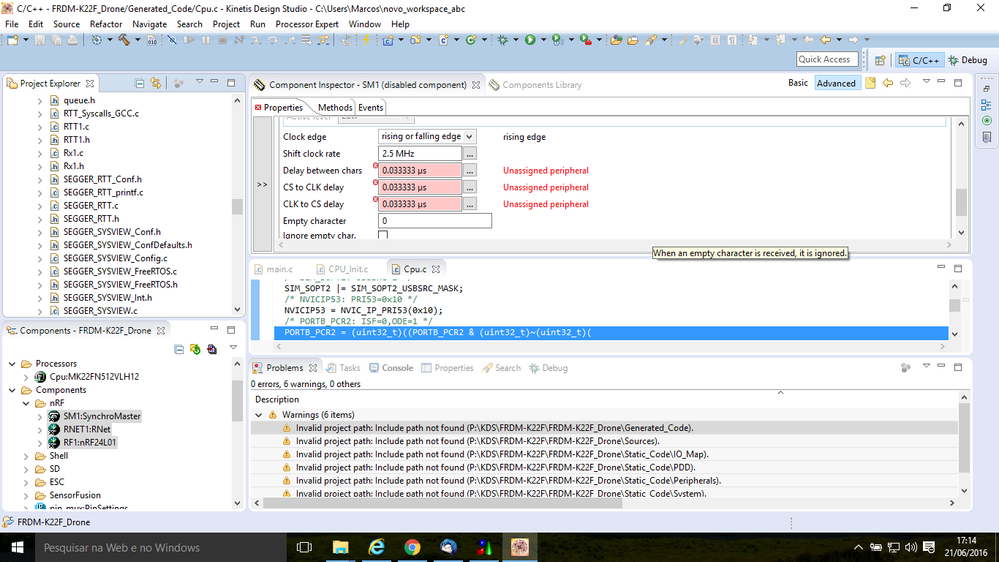
Task: Click the Open Perspective icon
Action: [880, 60]
